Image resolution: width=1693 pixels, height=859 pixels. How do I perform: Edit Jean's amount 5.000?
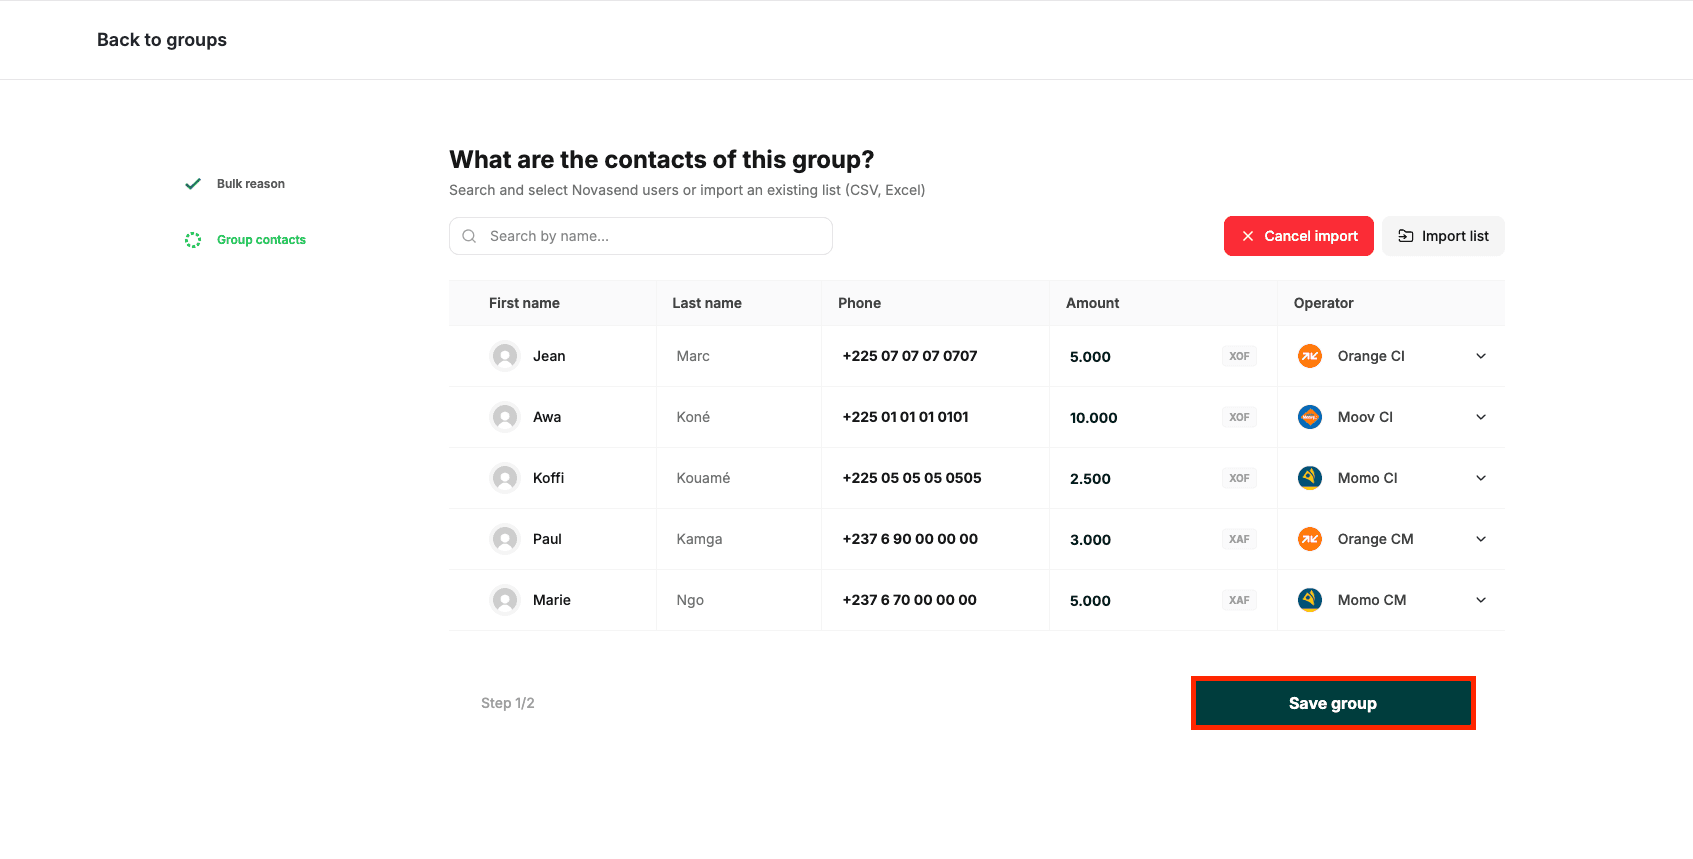pyautogui.click(x=1090, y=357)
